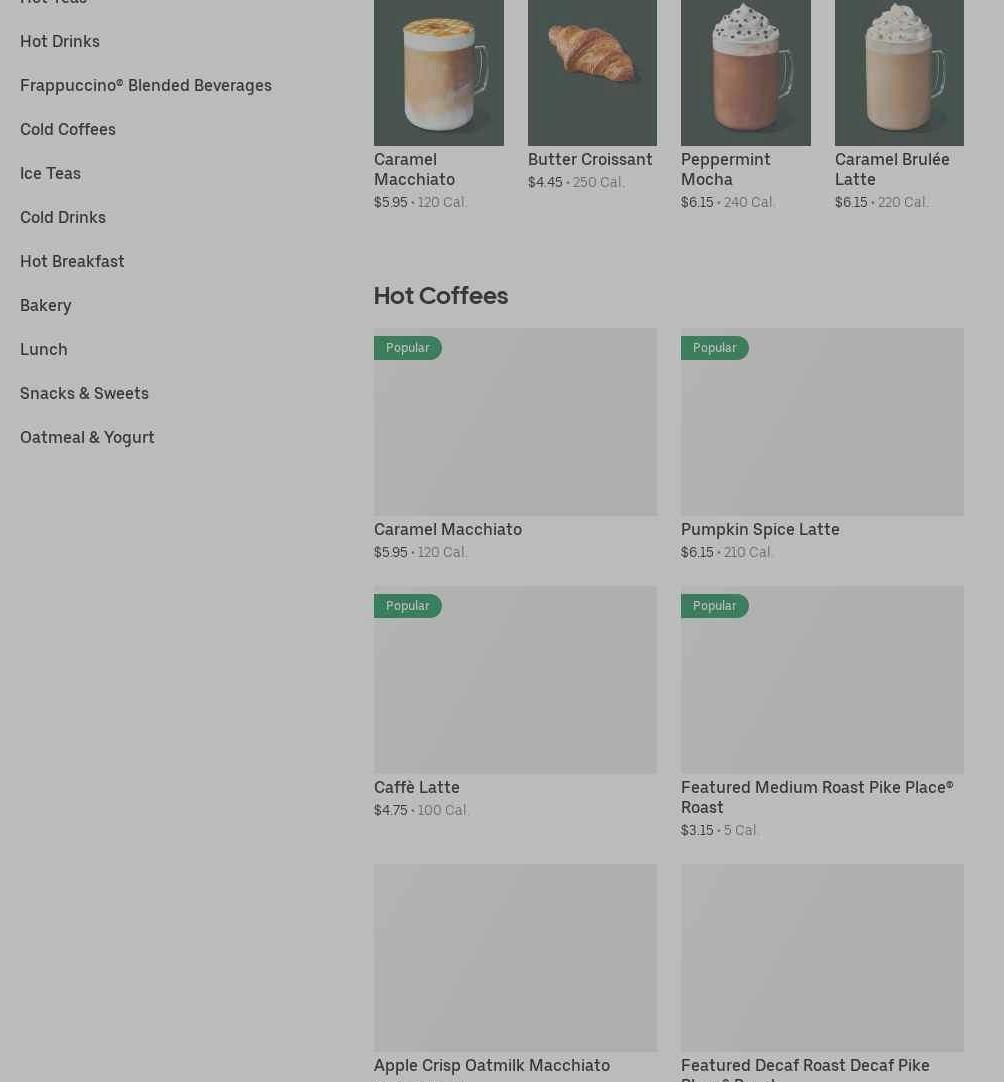Open the Bakery category
Image resolution: width=1004 pixels, height=1082 pixels.
46,306
